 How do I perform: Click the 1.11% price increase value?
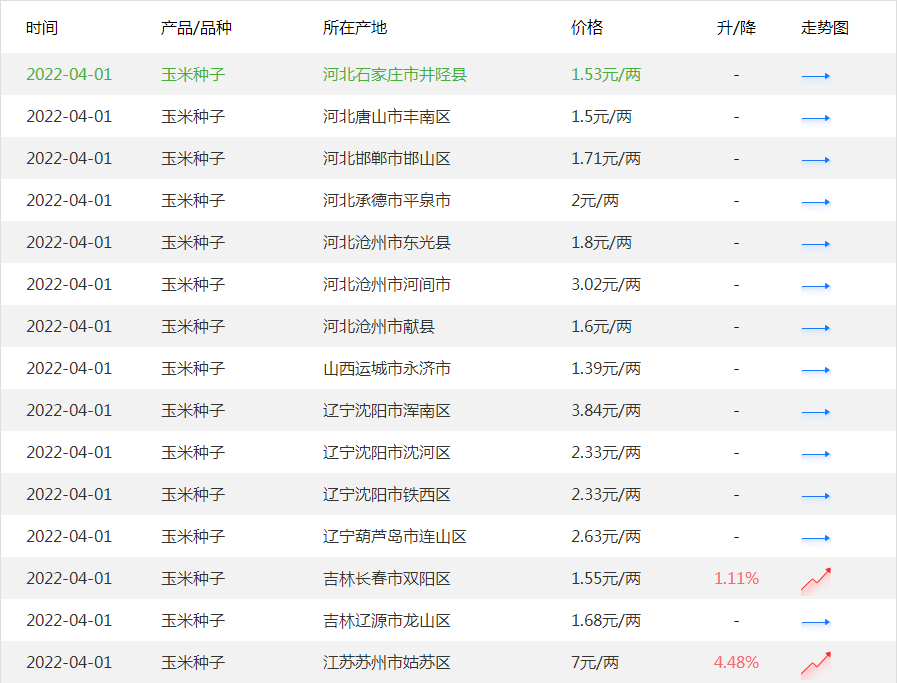[736, 578]
